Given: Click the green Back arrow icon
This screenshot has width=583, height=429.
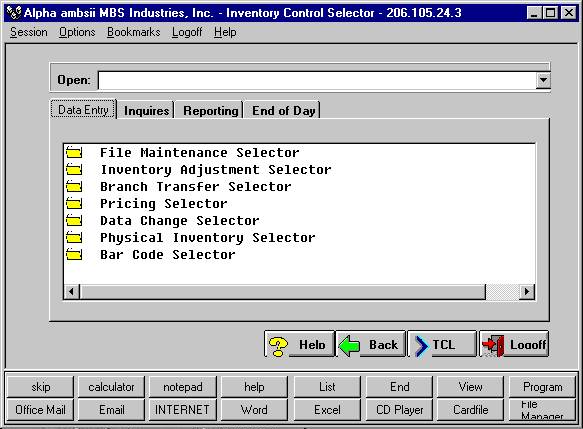Looking at the screenshot, I should click(349, 346).
